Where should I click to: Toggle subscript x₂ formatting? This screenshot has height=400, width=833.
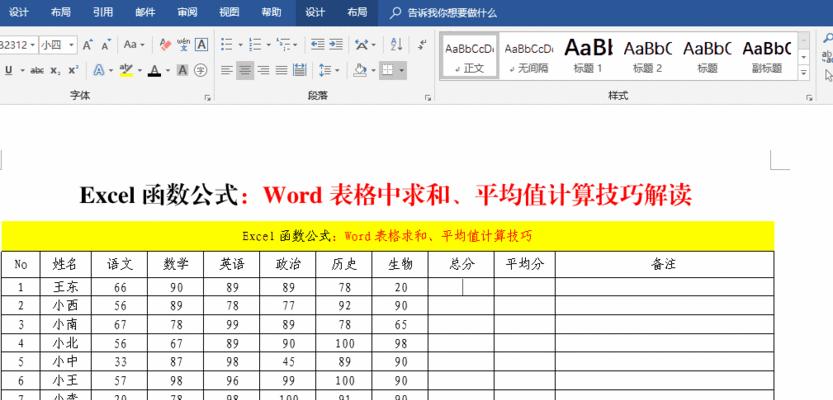pyautogui.click(x=55, y=70)
